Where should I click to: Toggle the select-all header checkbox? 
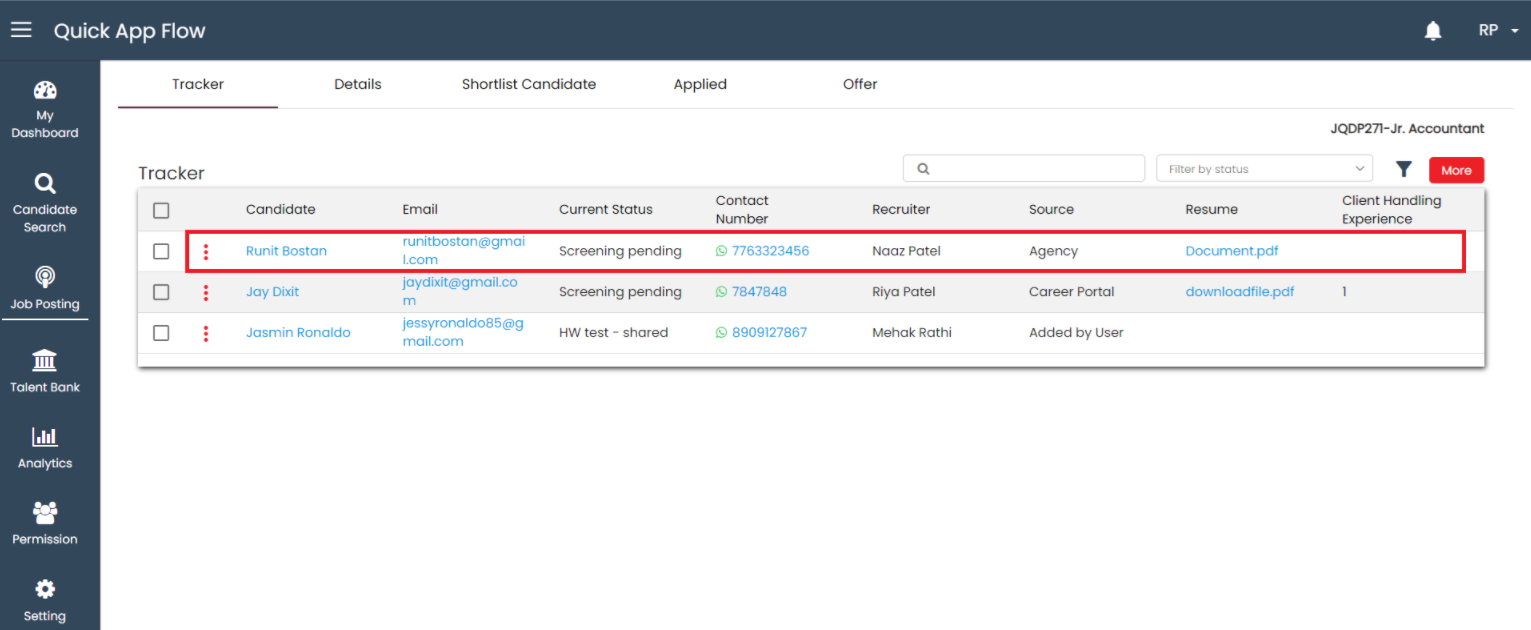[161, 210]
